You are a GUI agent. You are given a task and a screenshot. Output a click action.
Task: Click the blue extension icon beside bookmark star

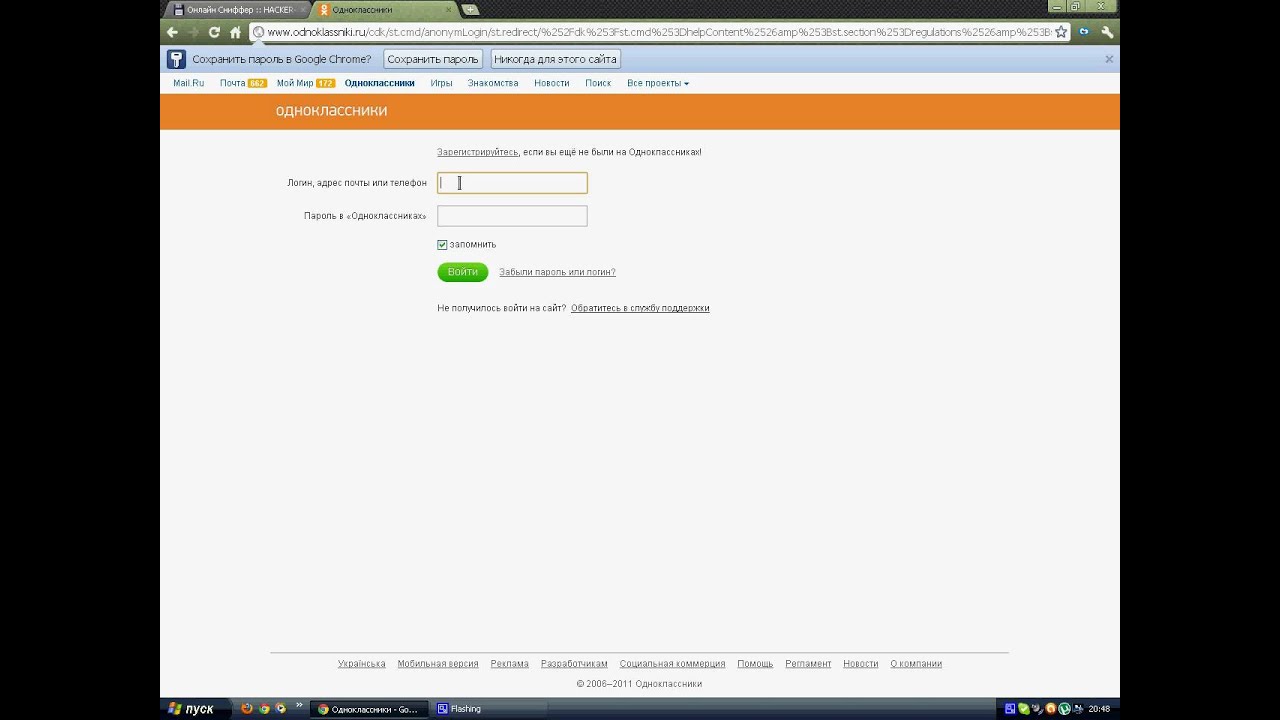[x=1084, y=32]
